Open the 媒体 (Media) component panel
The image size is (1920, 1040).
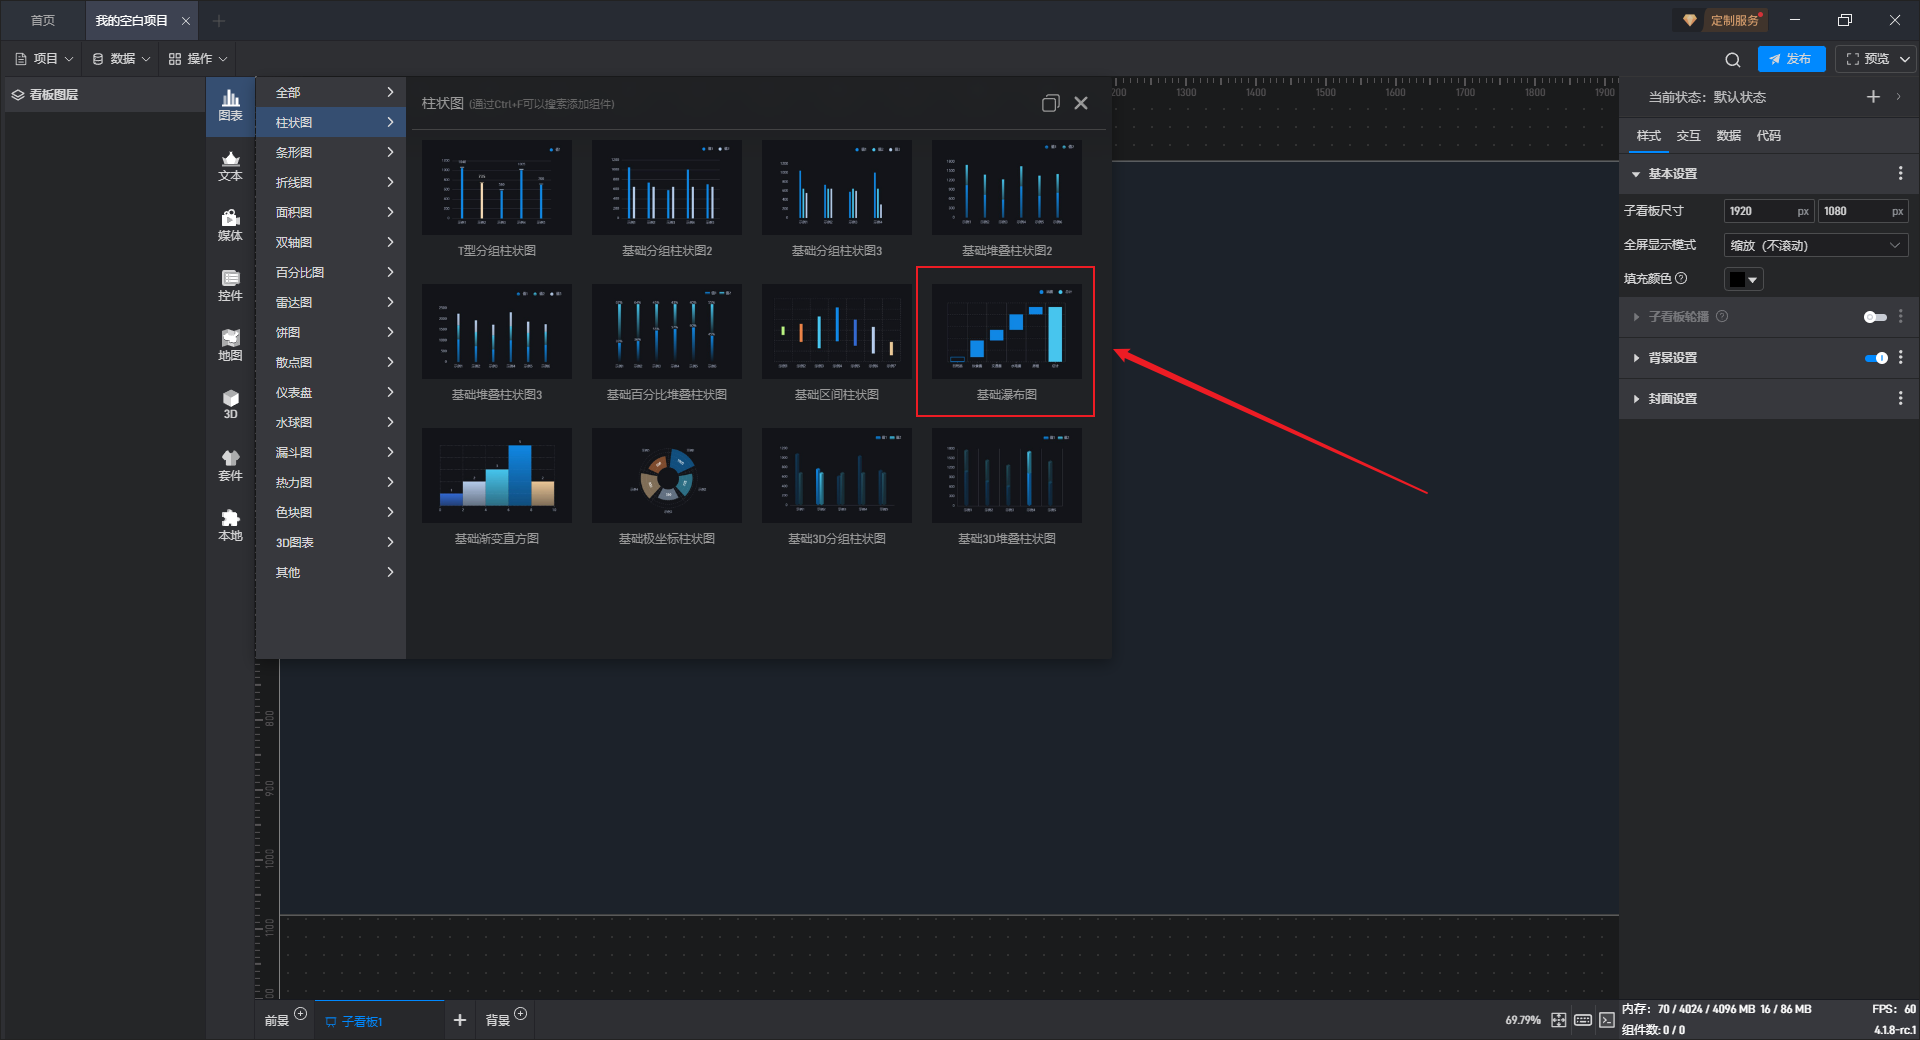(230, 225)
